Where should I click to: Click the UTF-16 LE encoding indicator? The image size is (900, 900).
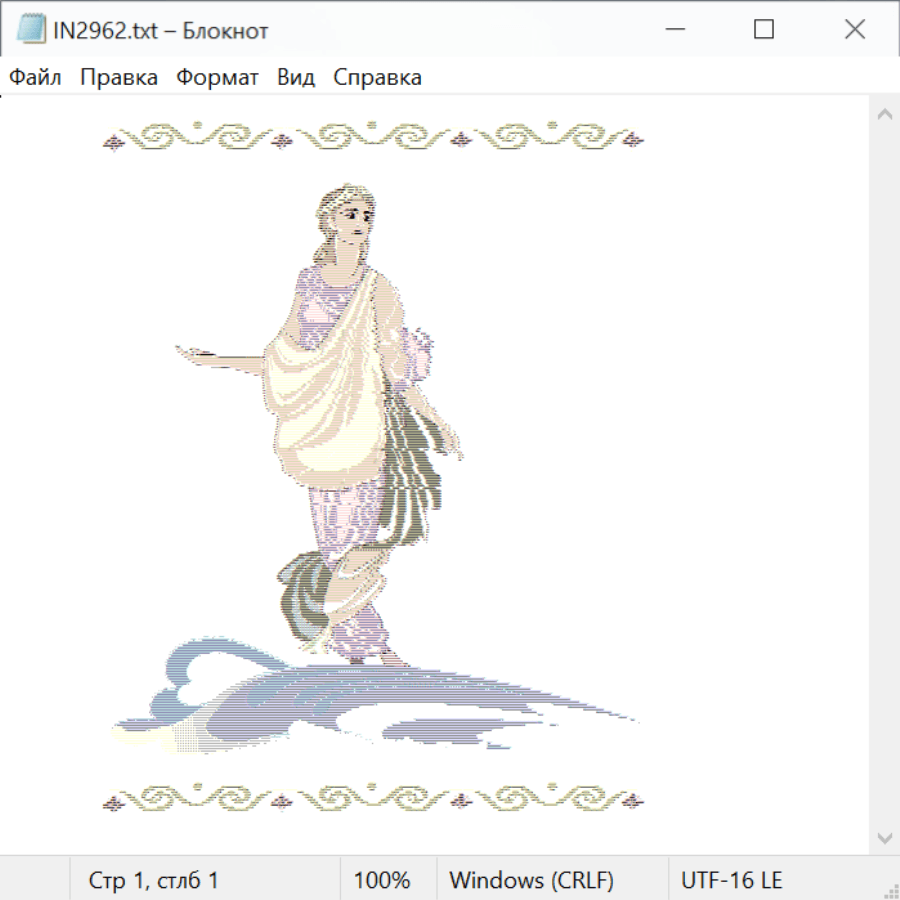tap(732, 880)
